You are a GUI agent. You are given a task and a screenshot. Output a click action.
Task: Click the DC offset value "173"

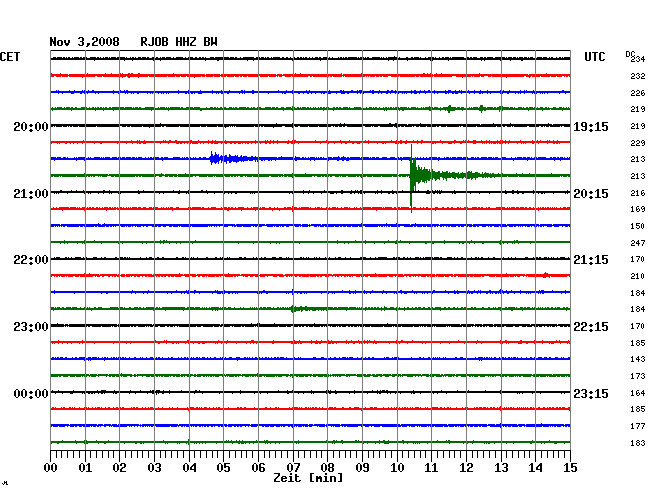(x=638, y=376)
